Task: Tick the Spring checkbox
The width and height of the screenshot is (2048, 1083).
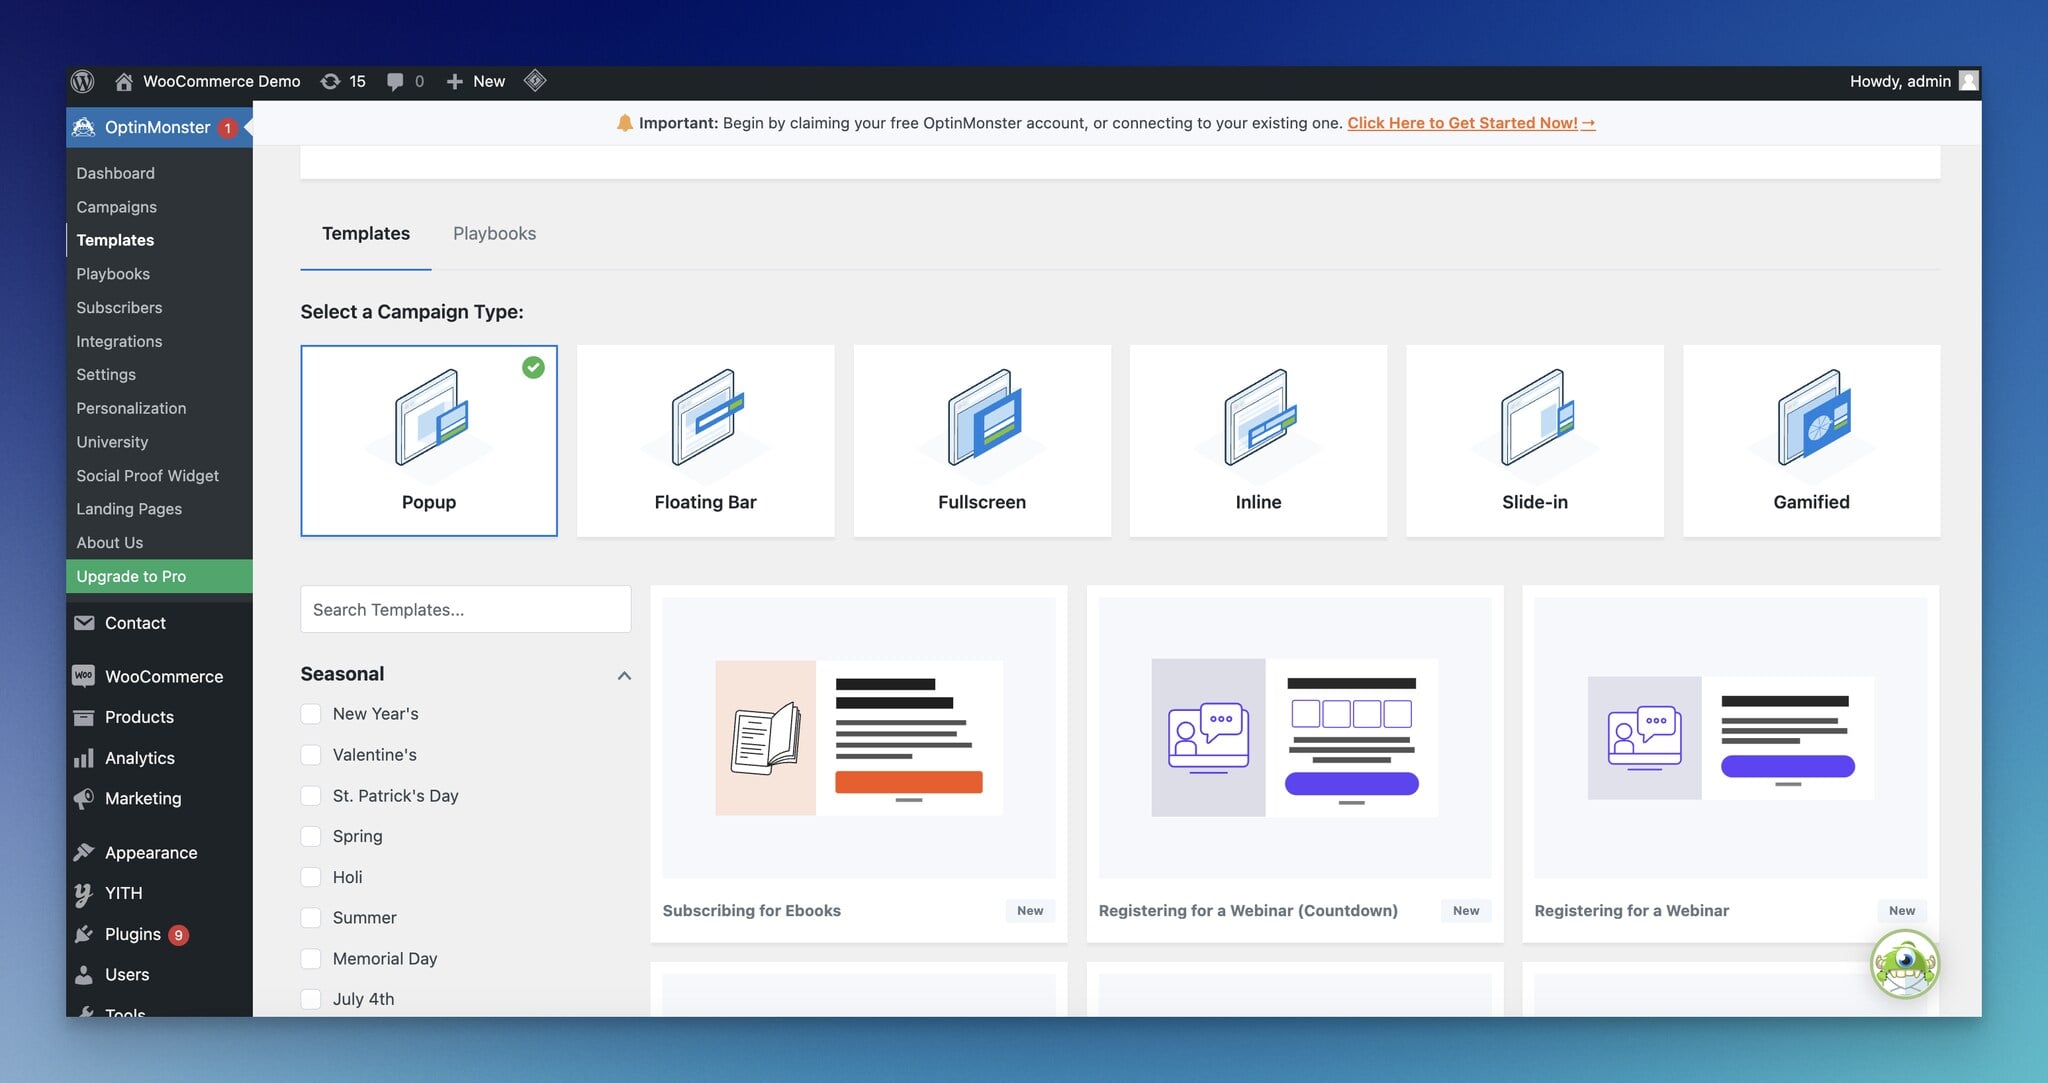Action: click(311, 836)
